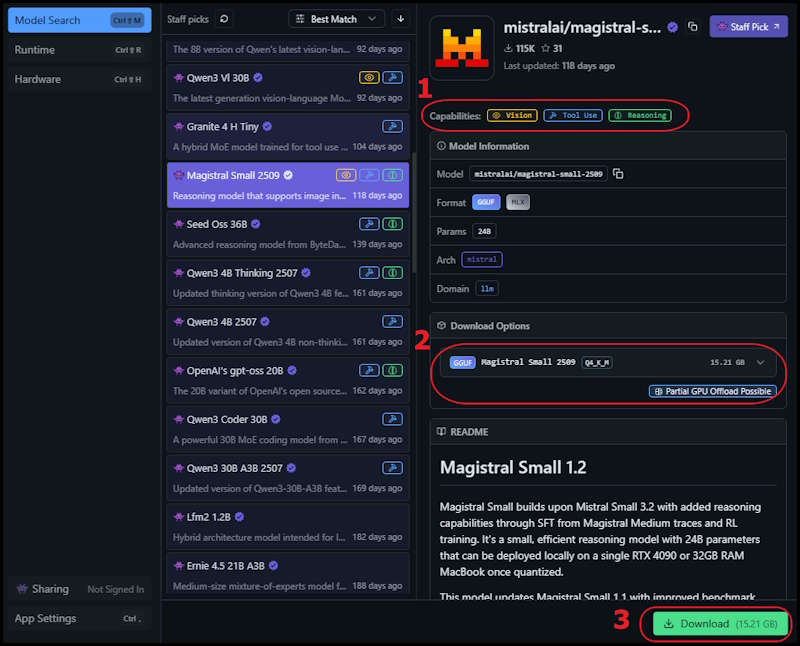Click tool use icon on Qwen3 4B Thinking 2507
The image size is (800, 646).
pos(369,273)
